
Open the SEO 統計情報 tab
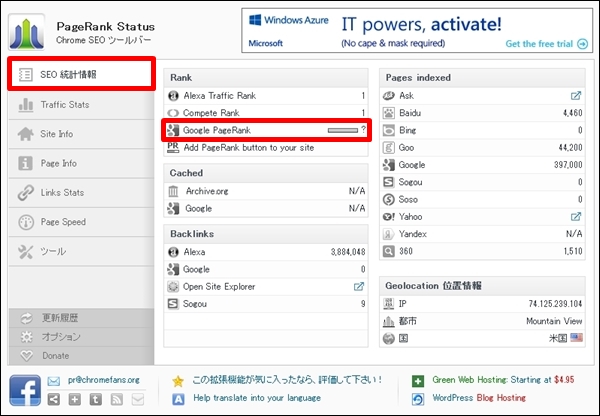click(x=81, y=74)
